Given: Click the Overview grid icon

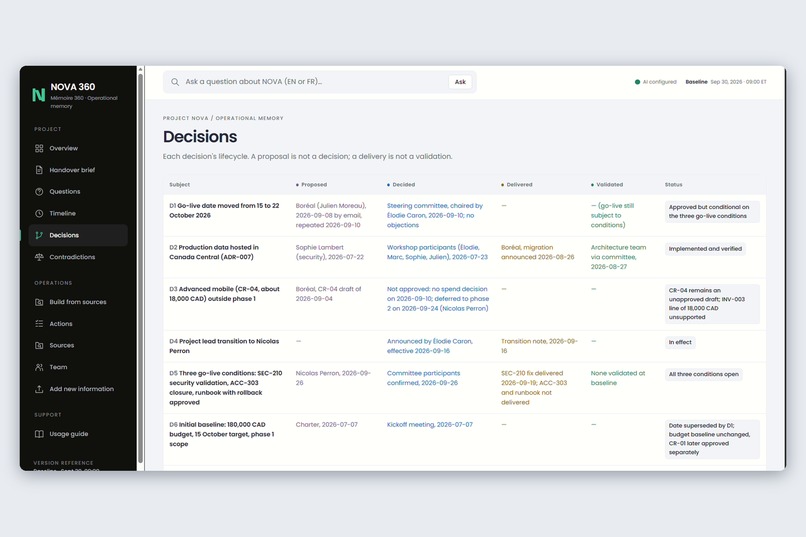Looking at the screenshot, I should [x=39, y=149].
